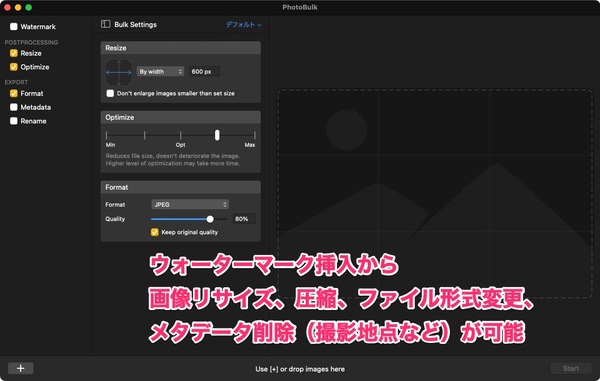Screen dimensions: 600x381
Task: Click the Format section header
Action: point(181,187)
